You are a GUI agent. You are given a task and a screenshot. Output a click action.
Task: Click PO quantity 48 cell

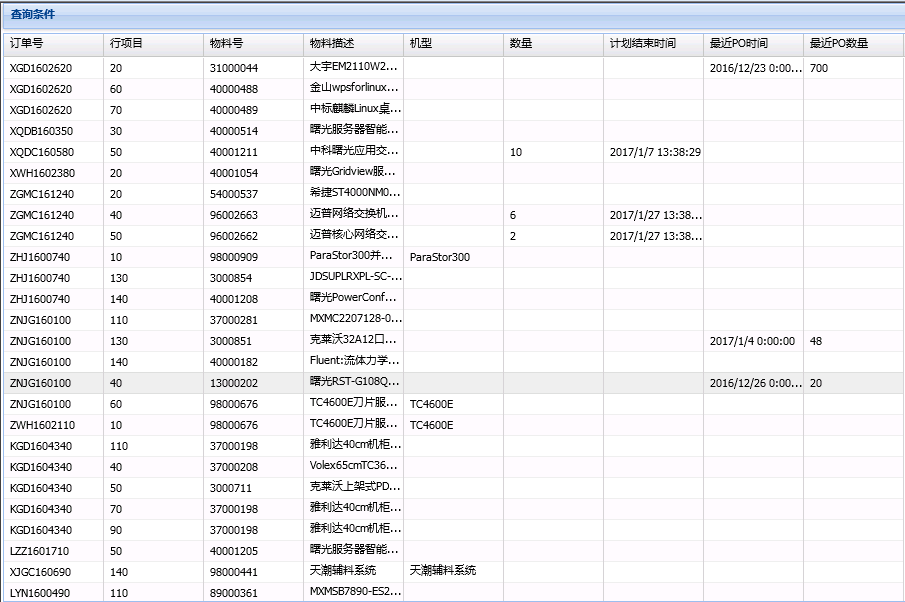tap(853, 341)
